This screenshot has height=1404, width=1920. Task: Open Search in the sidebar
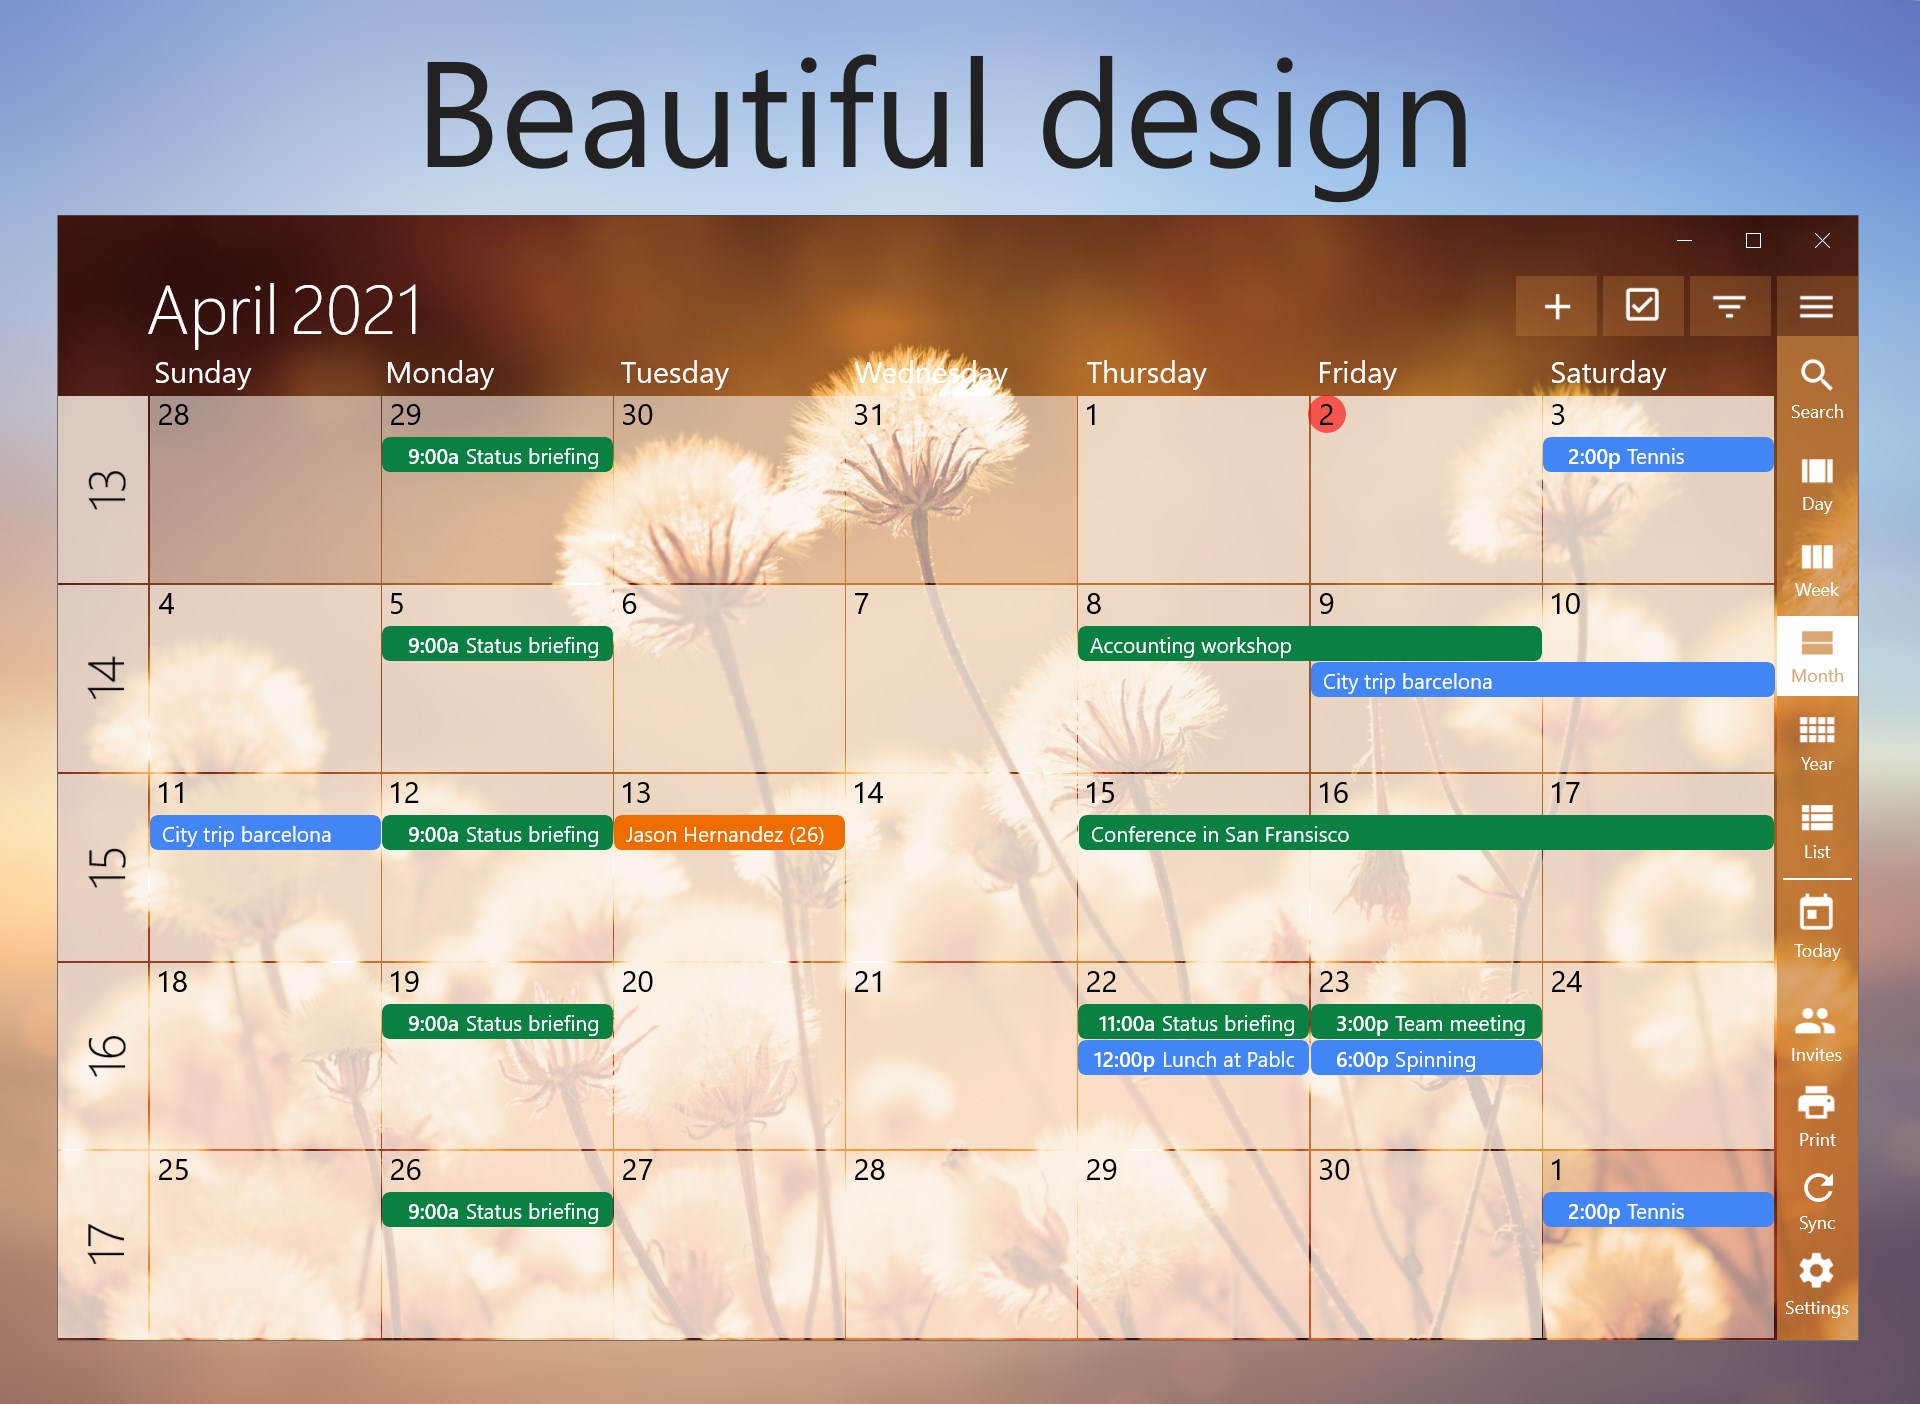tap(1816, 389)
